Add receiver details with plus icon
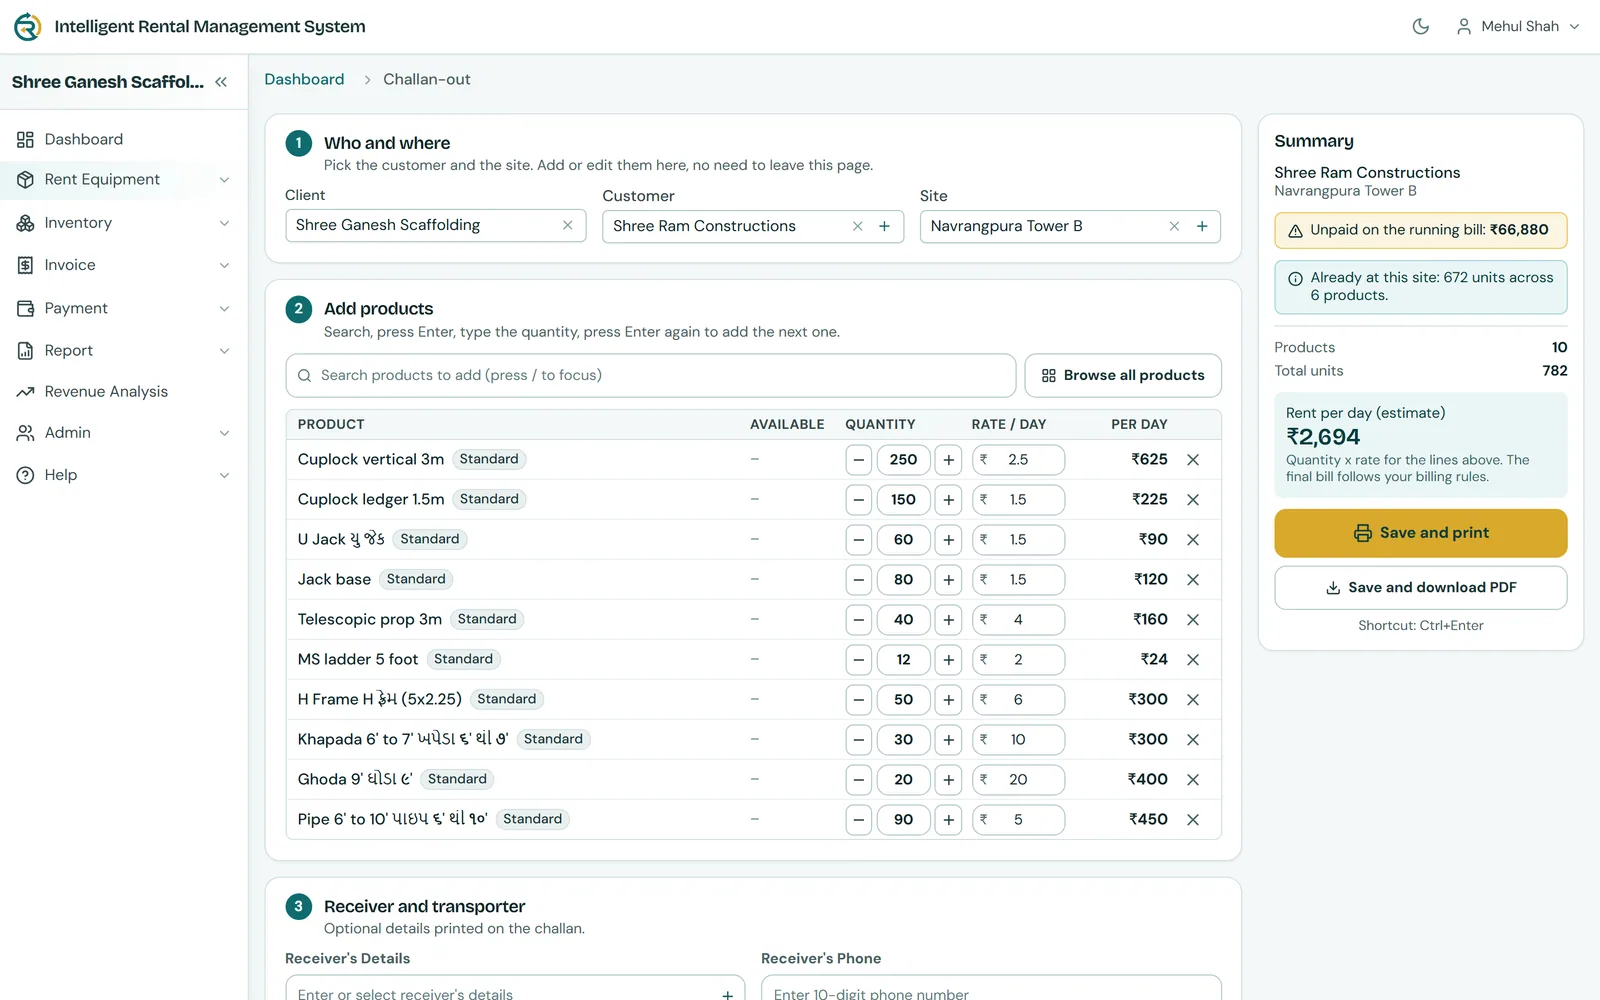This screenshot has width=1600, height=1000. pyautogui.click(x=727, y=995)
